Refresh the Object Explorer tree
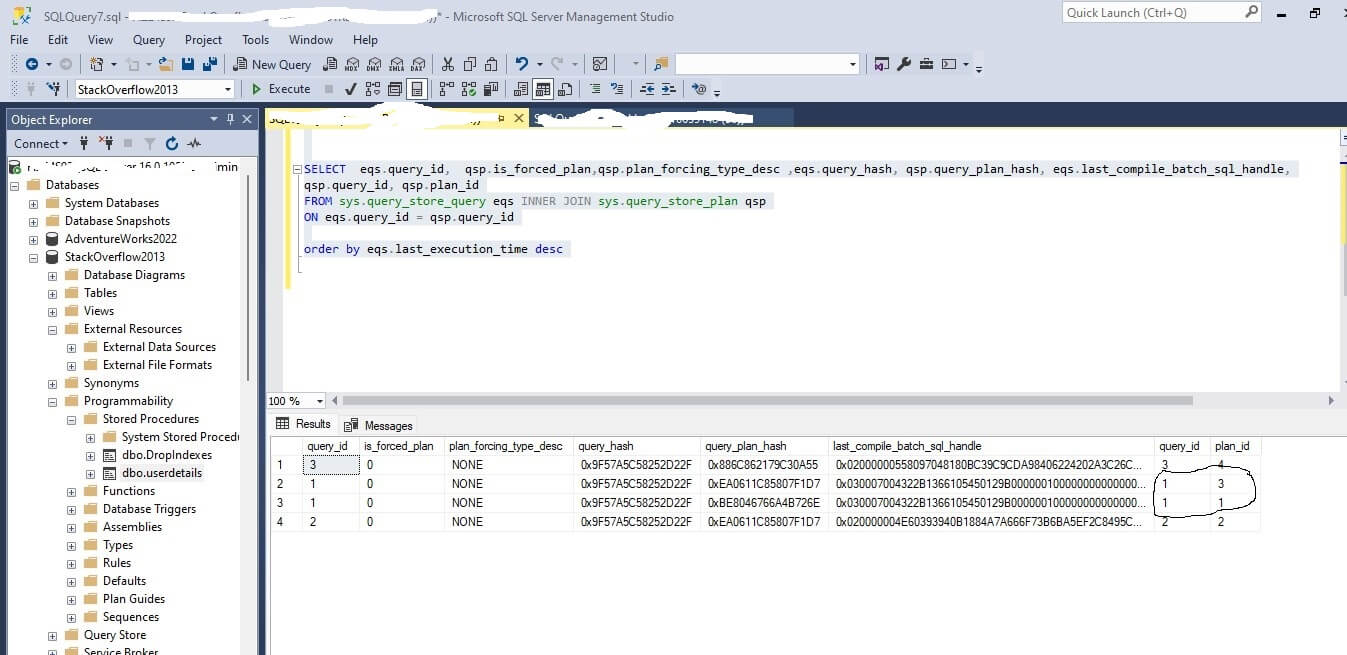1347x655 pixels. (172, 144)
